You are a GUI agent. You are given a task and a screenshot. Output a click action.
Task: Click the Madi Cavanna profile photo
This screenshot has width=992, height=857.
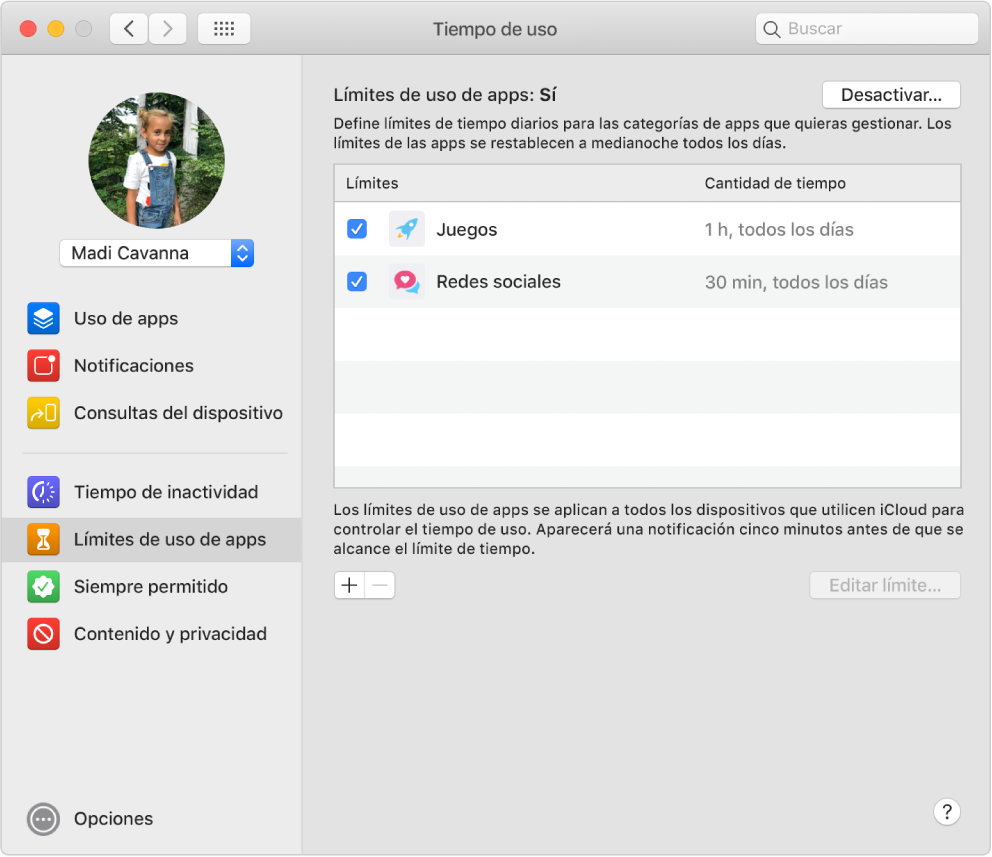tap(157, 161)
